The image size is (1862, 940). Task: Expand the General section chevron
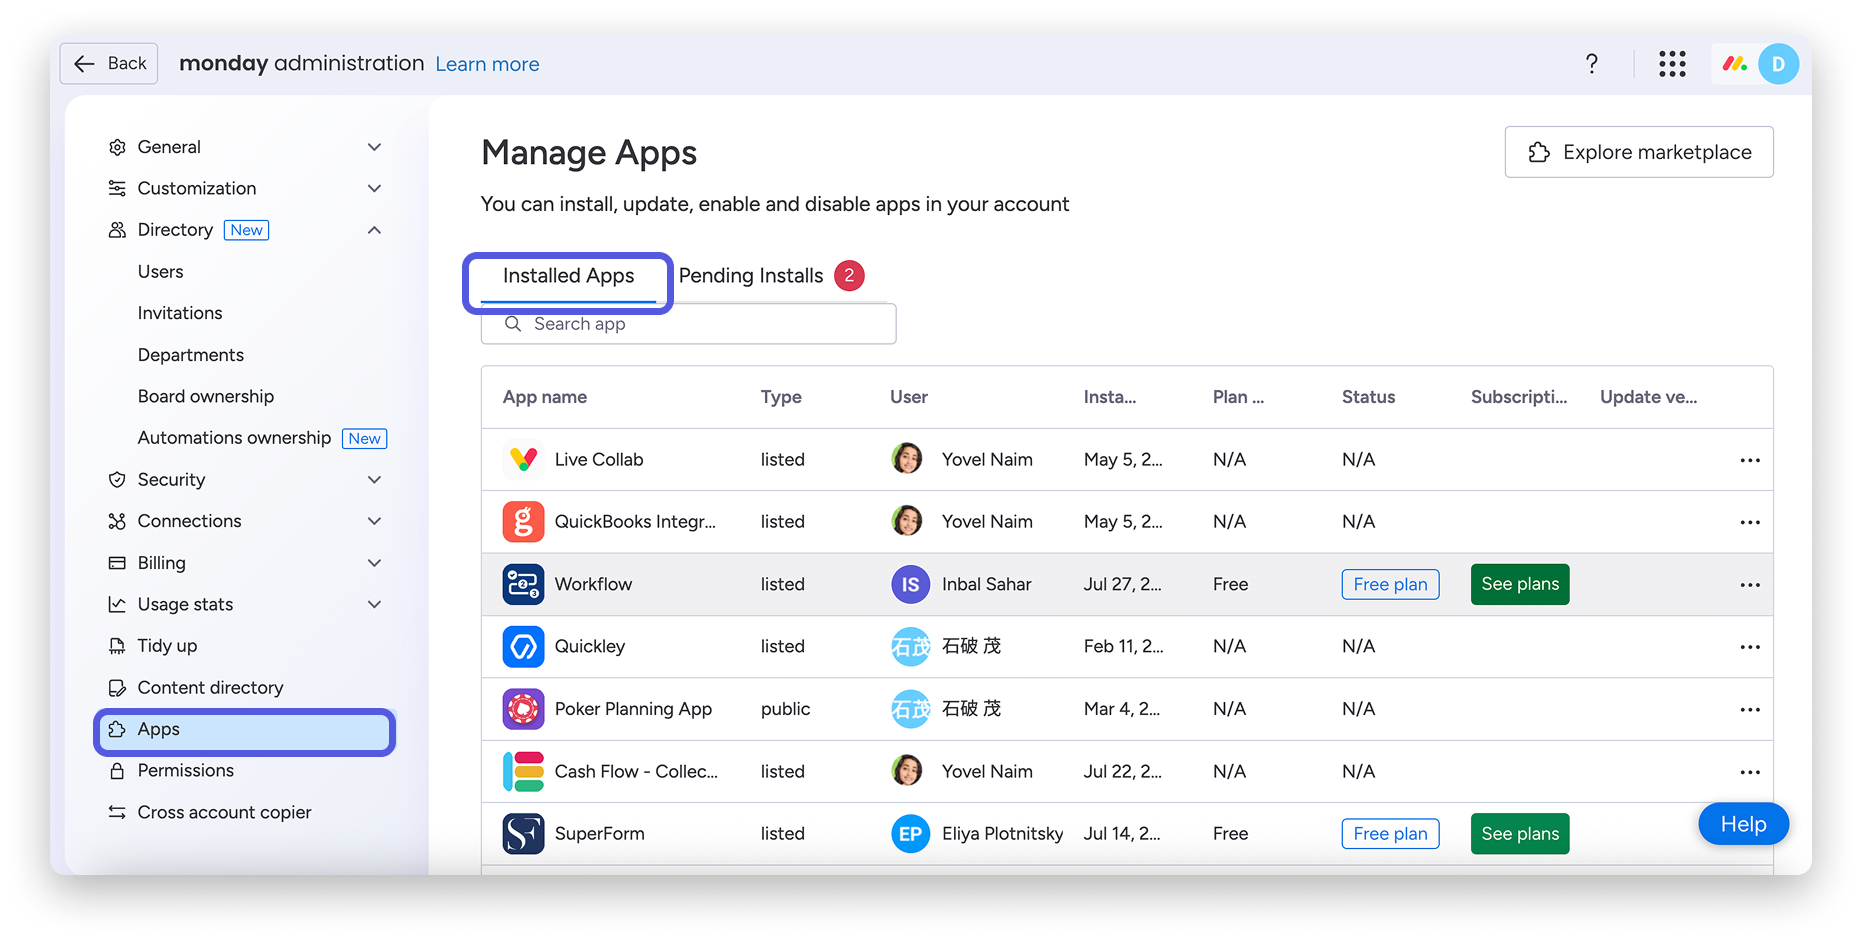point(374,147)
